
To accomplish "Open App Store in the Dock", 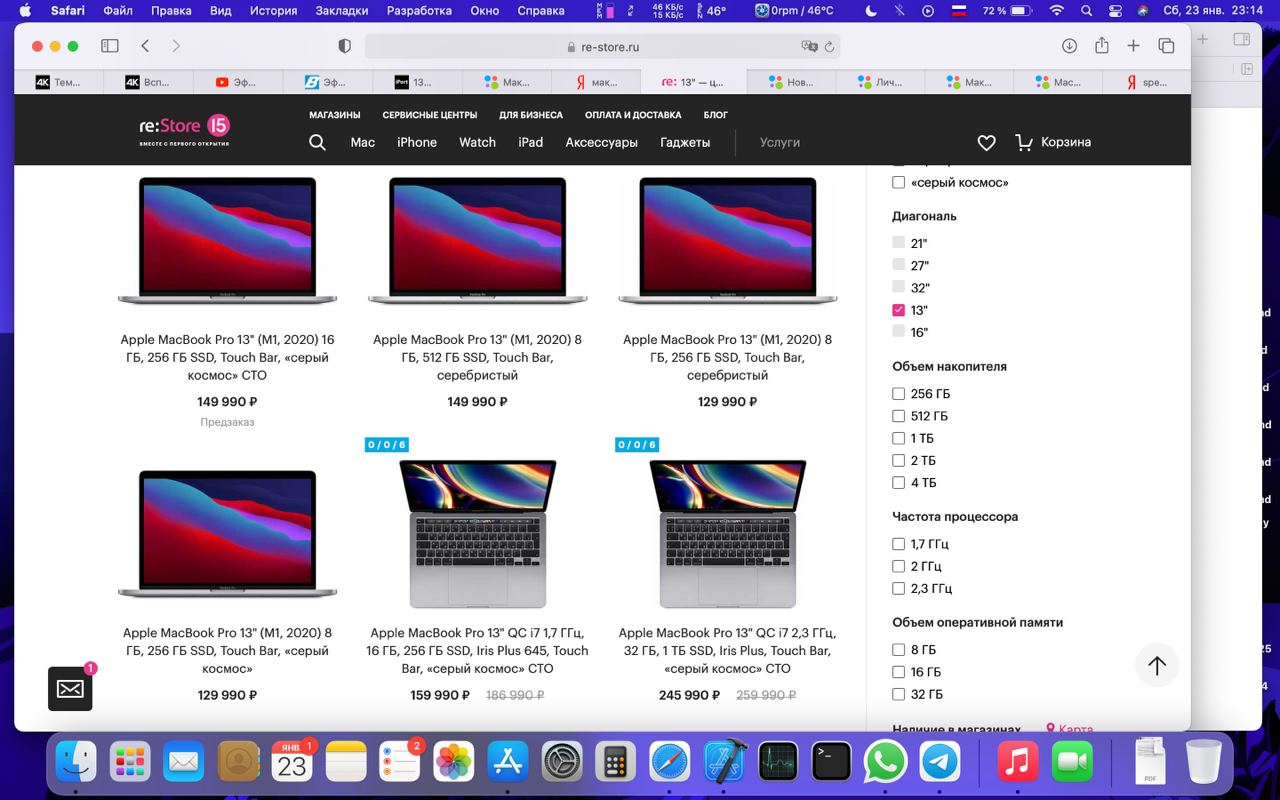I will pos(508,762).
